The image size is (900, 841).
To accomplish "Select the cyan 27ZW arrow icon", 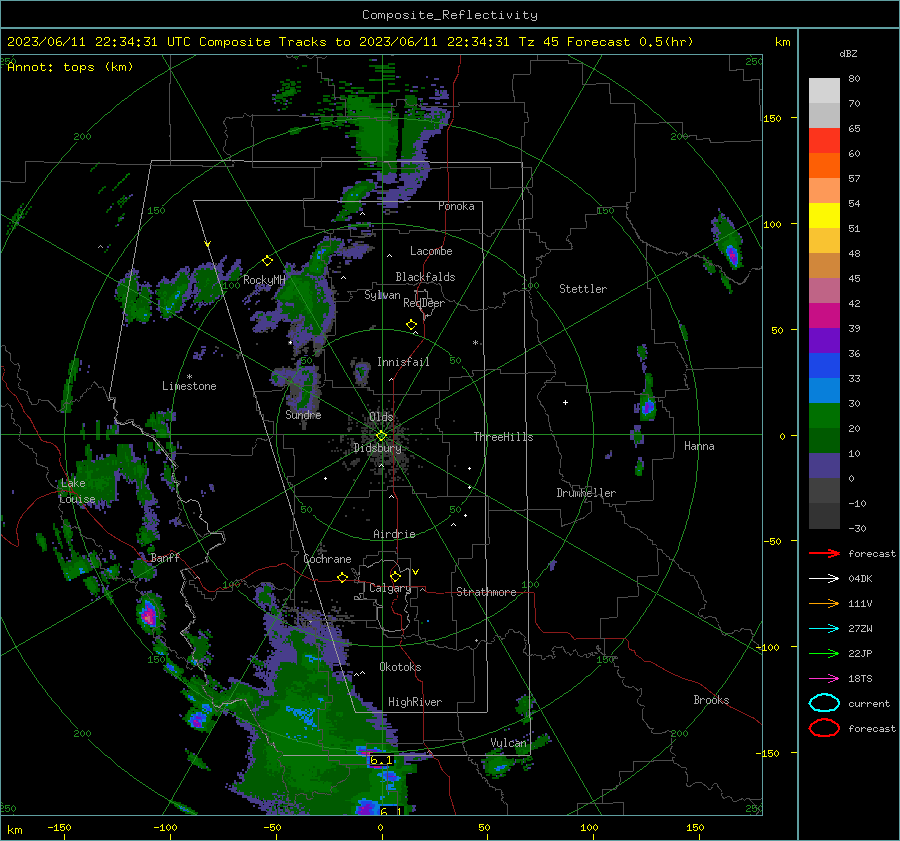I will 824,629.
